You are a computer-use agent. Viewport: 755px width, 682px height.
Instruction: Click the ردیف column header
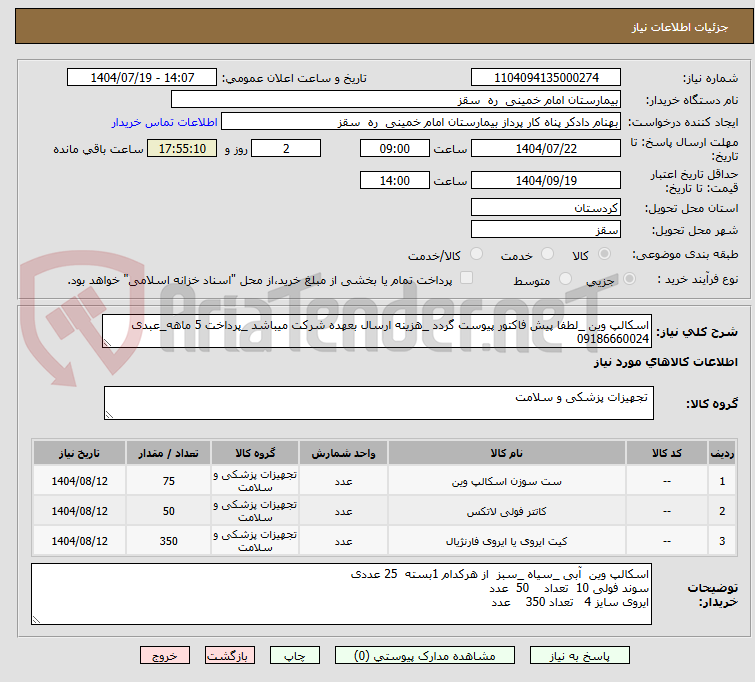722,453
